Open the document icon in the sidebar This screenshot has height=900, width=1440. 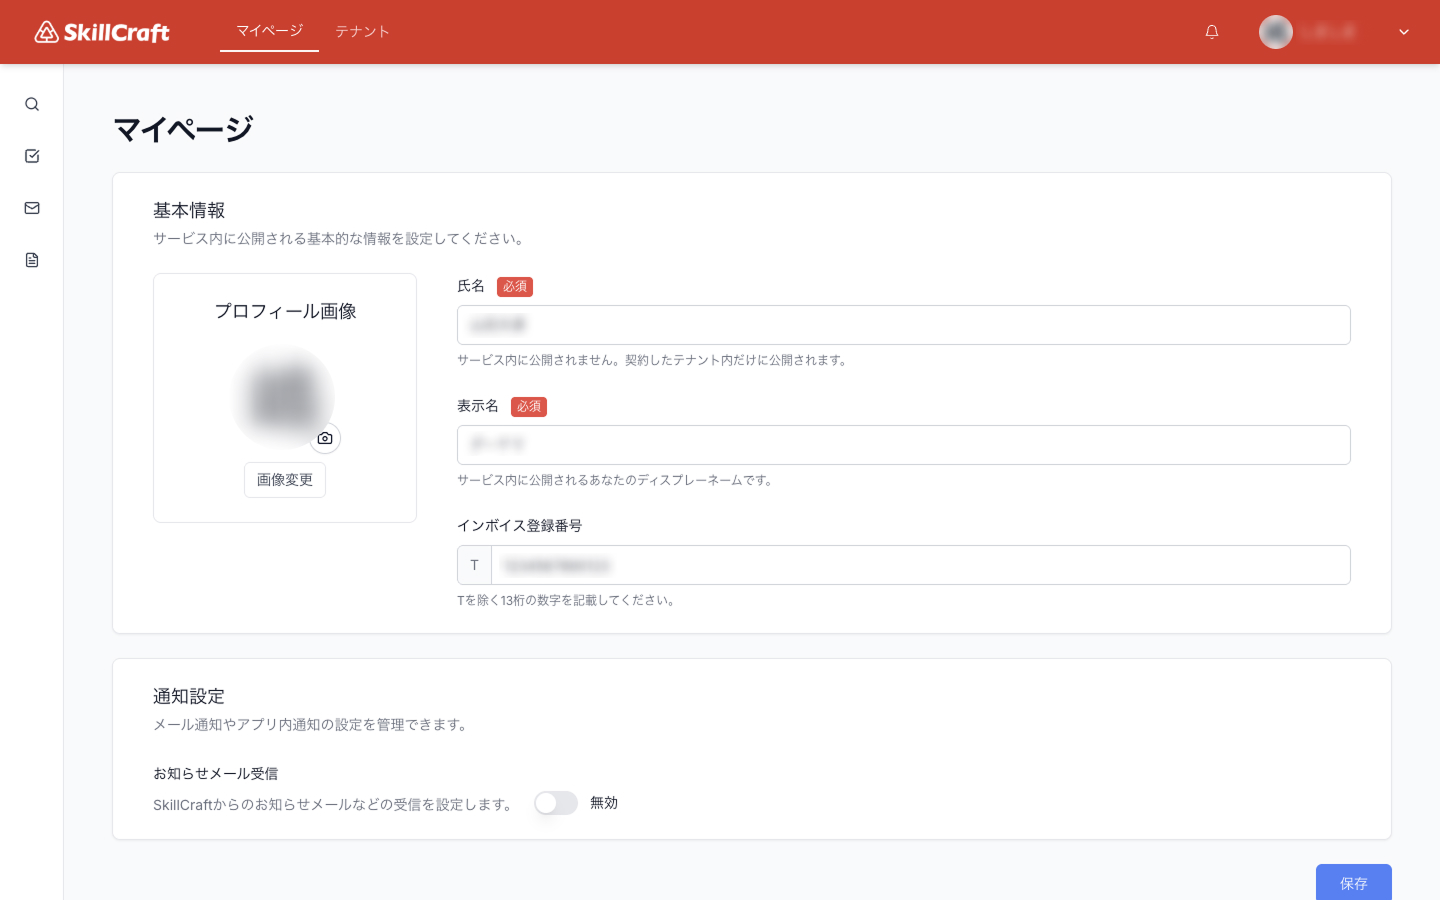(32, 260)
